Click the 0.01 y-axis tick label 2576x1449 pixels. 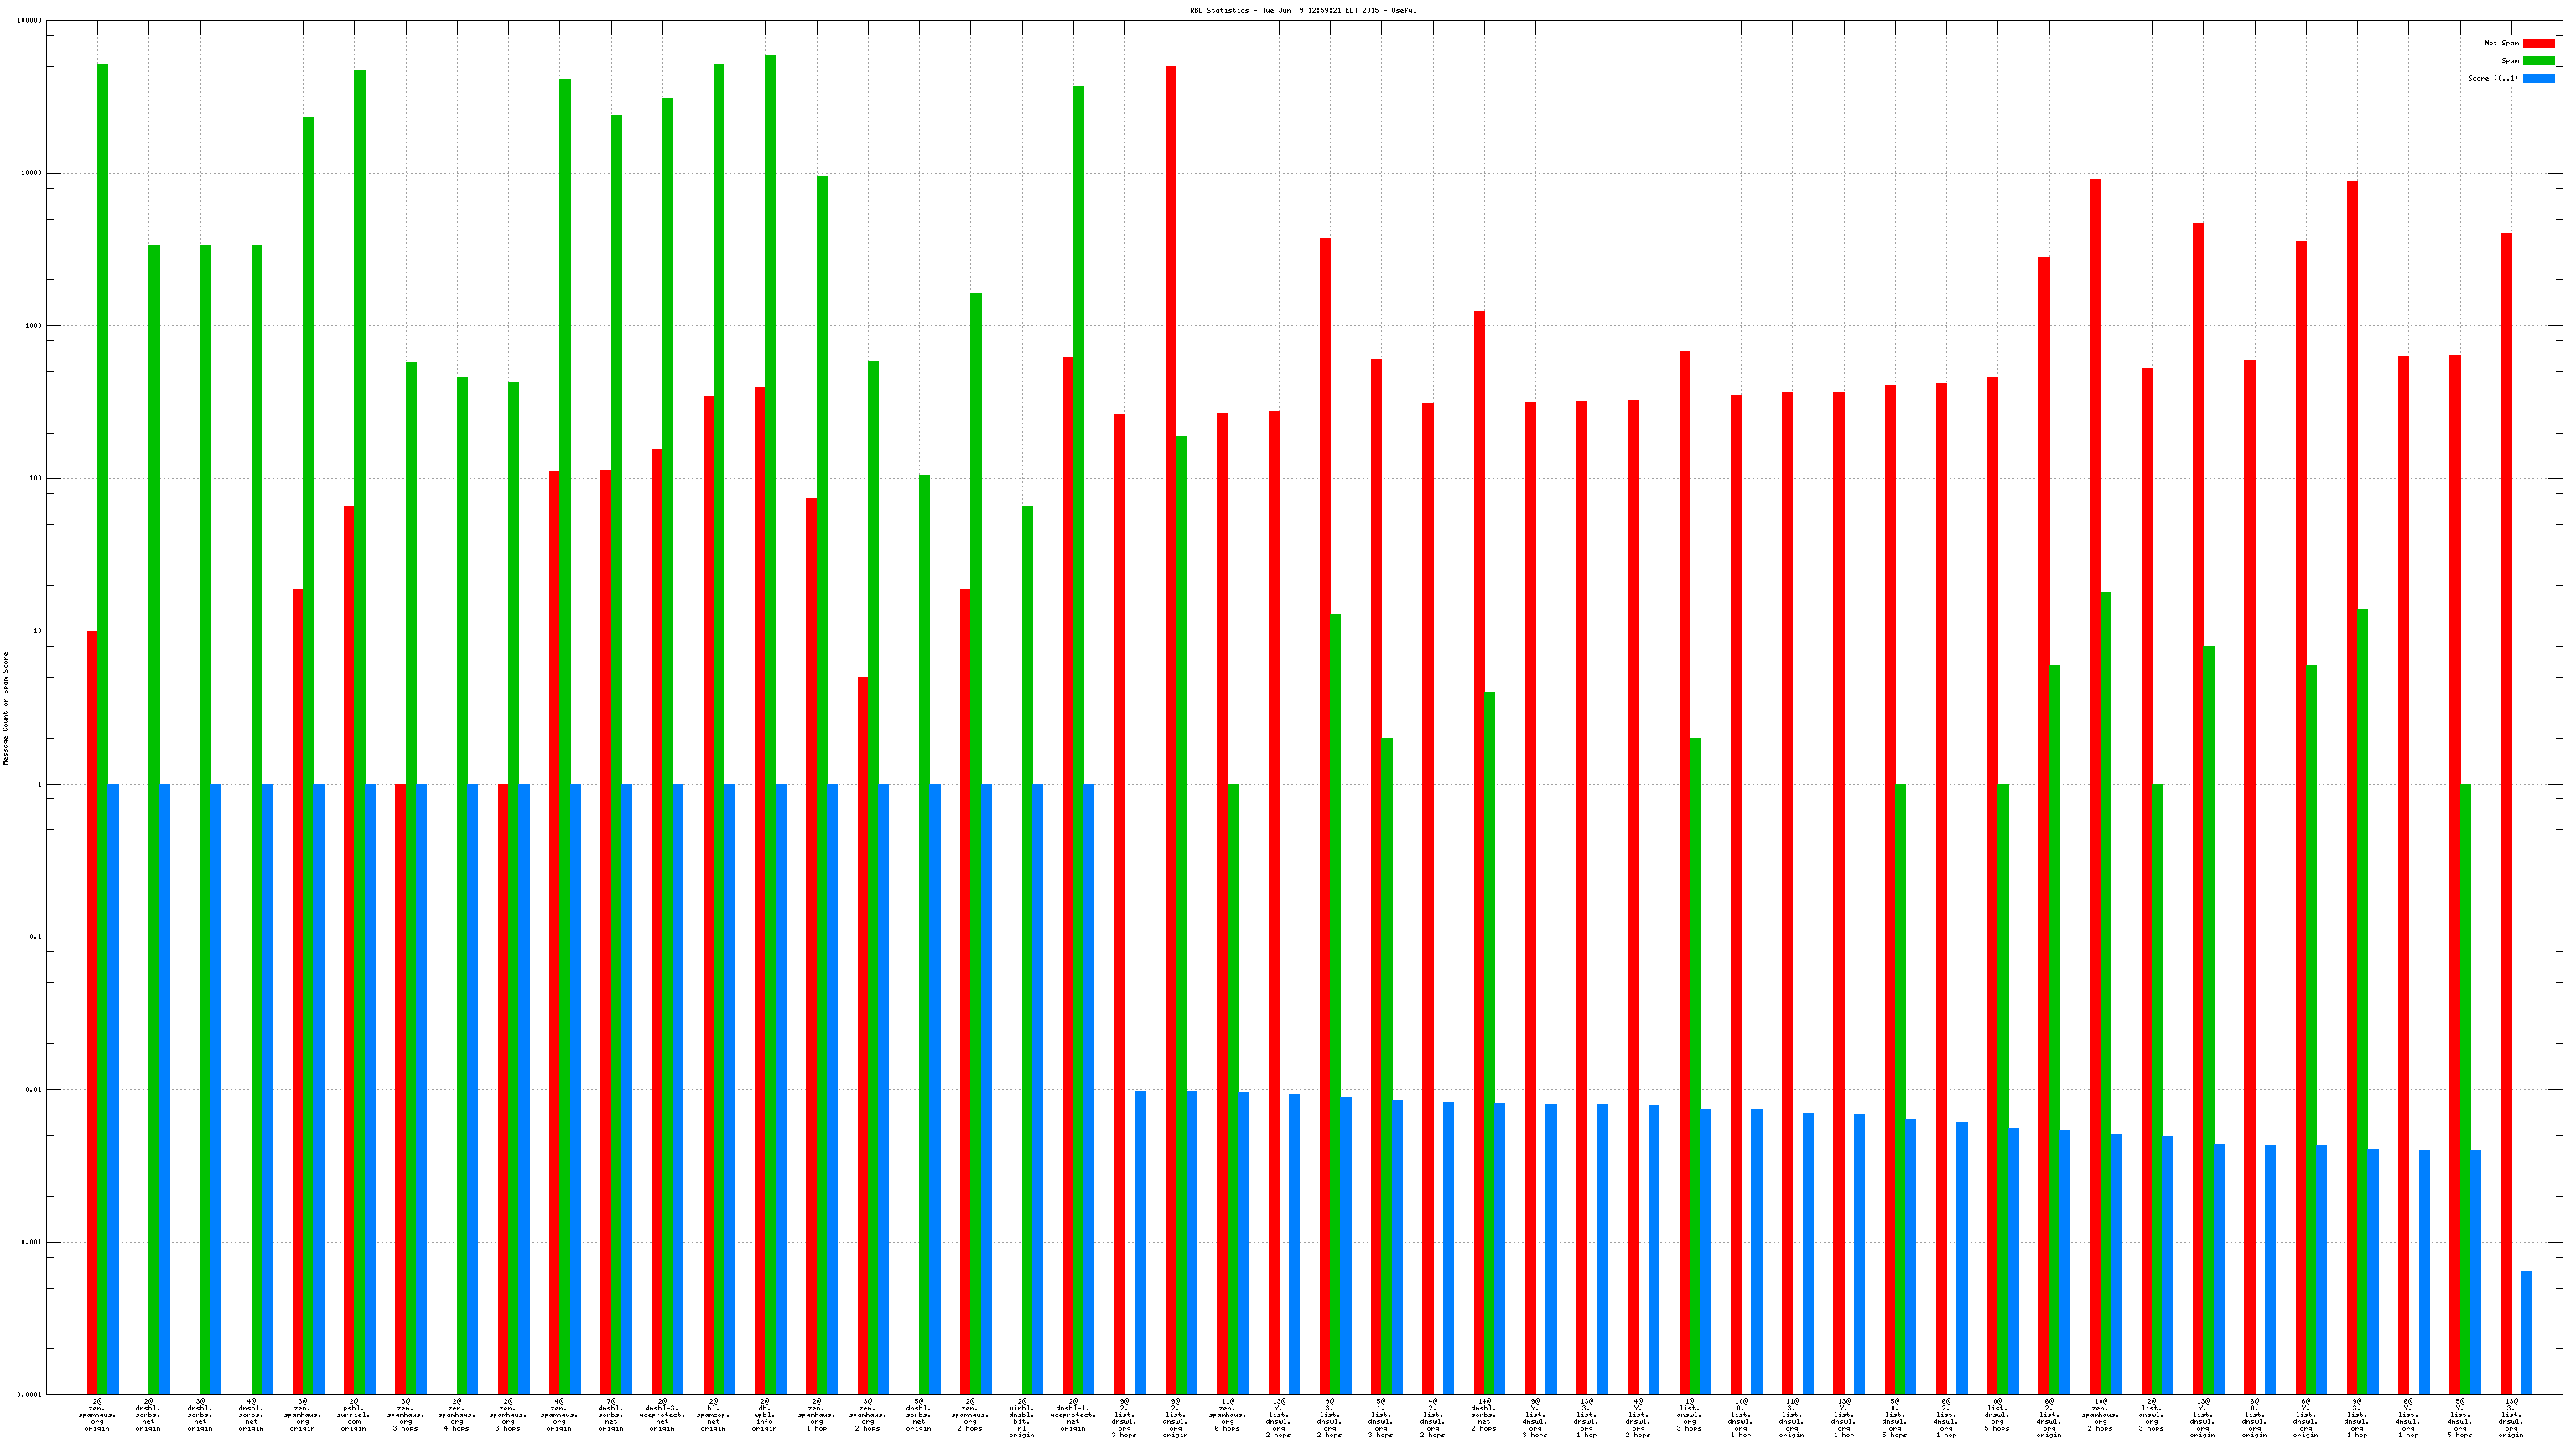click(34, 1090)
